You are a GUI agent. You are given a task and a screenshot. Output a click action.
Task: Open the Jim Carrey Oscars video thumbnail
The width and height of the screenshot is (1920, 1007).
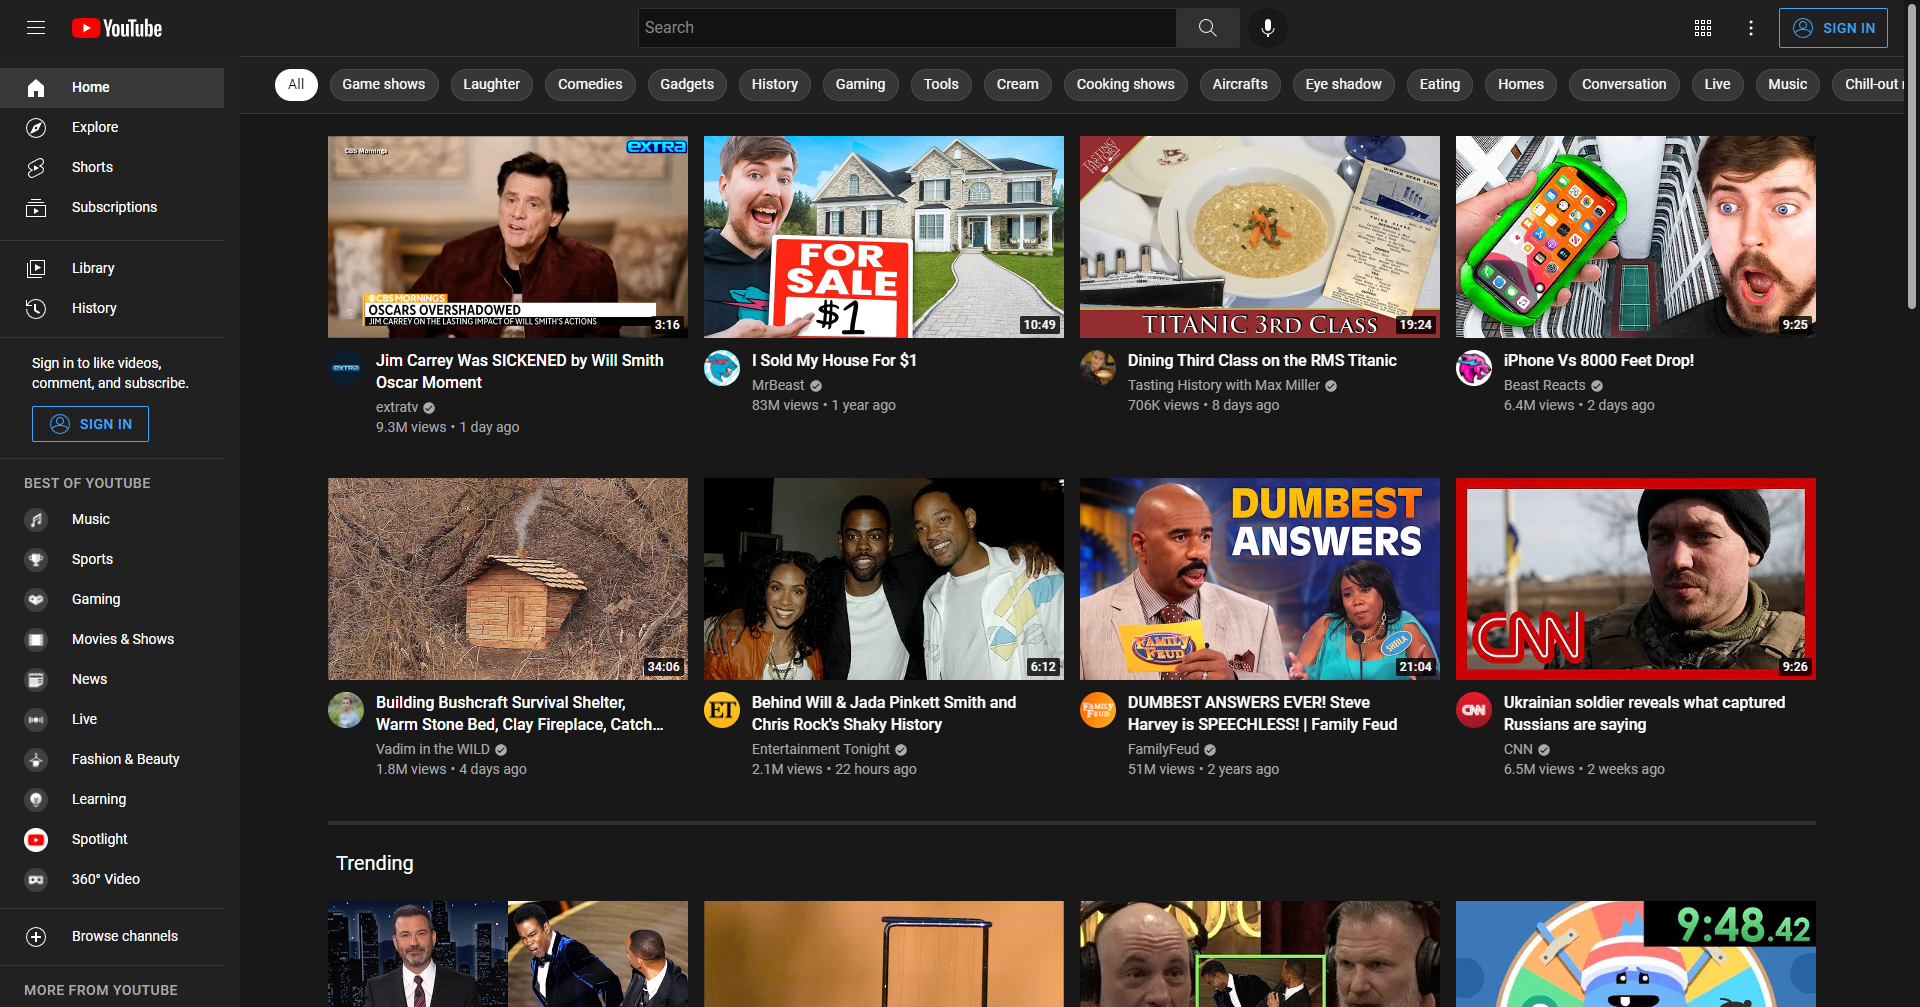point(508,237)
